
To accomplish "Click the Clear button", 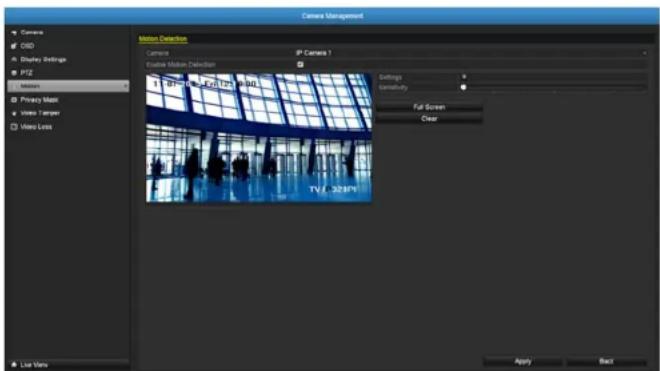I will (429, 119).
